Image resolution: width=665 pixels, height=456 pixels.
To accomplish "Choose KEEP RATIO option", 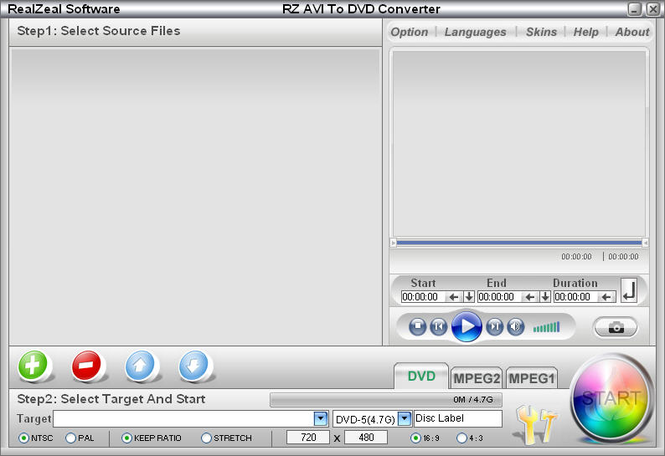I will (x=126, y=438).
